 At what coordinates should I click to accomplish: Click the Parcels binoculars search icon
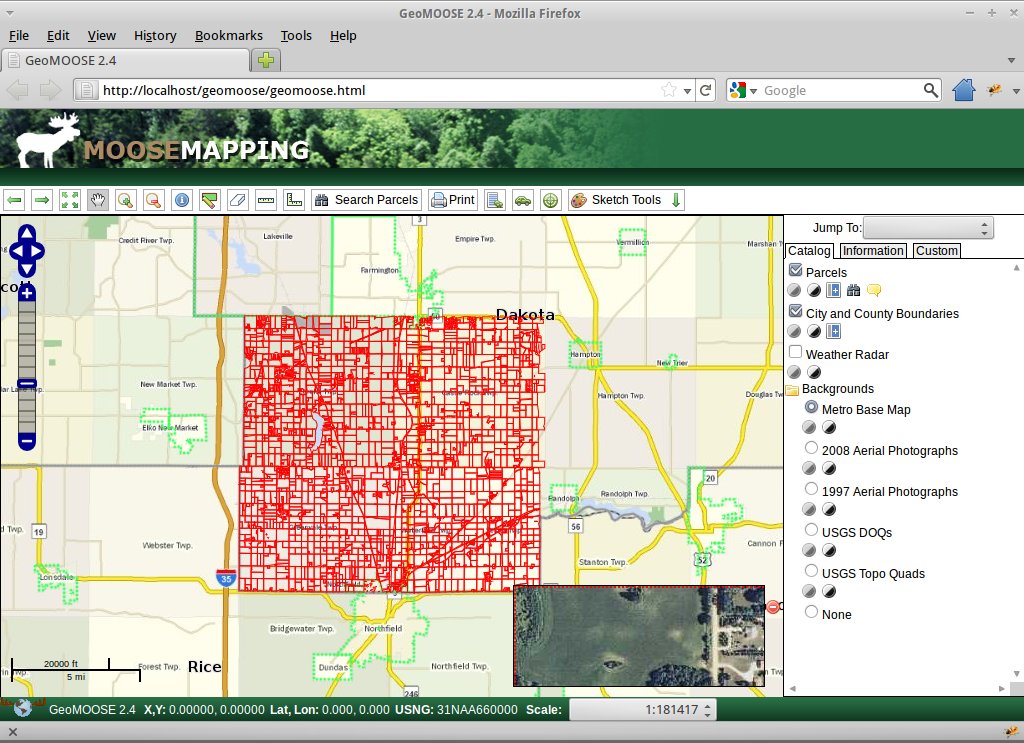[x=853, y=290]
